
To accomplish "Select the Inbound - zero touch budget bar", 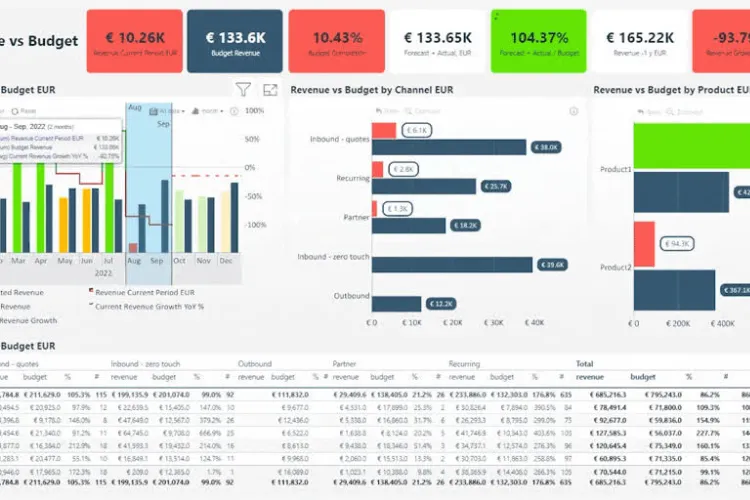I will (451, 265).
